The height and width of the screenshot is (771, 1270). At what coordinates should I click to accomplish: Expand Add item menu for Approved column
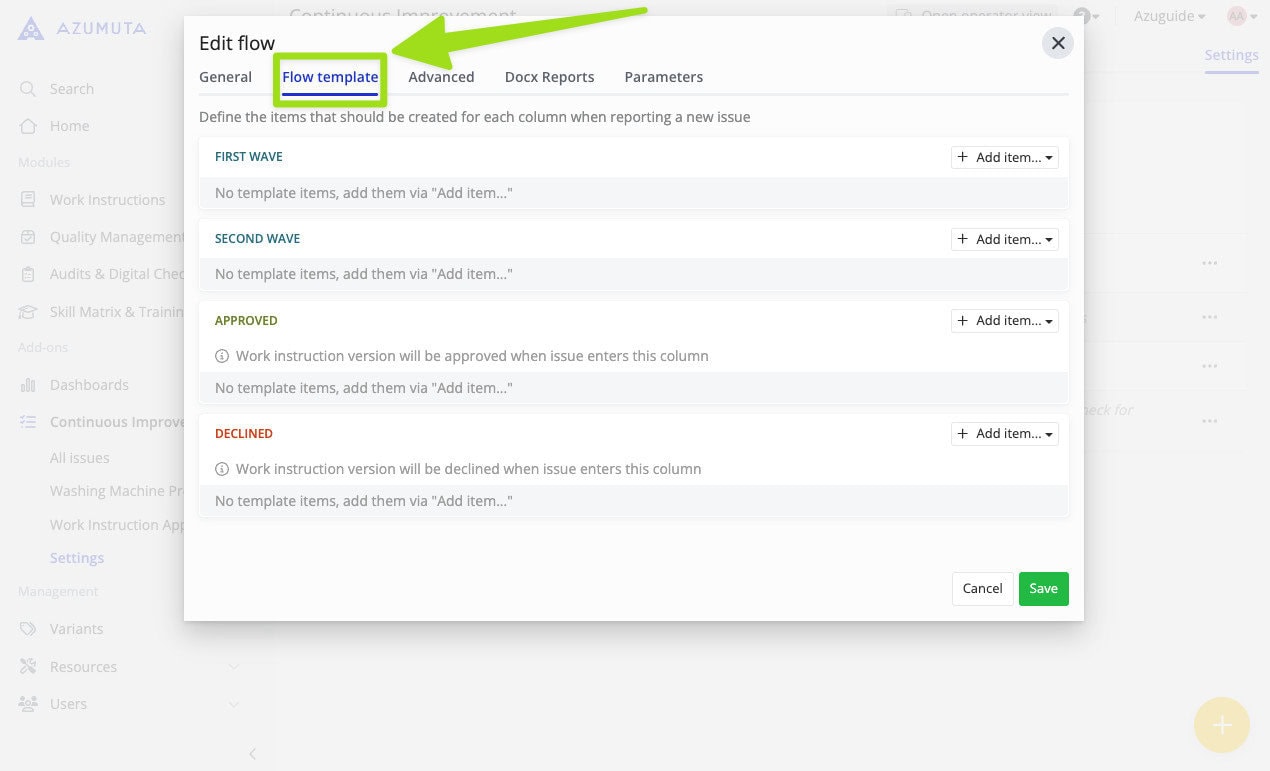click(1004, 321)
